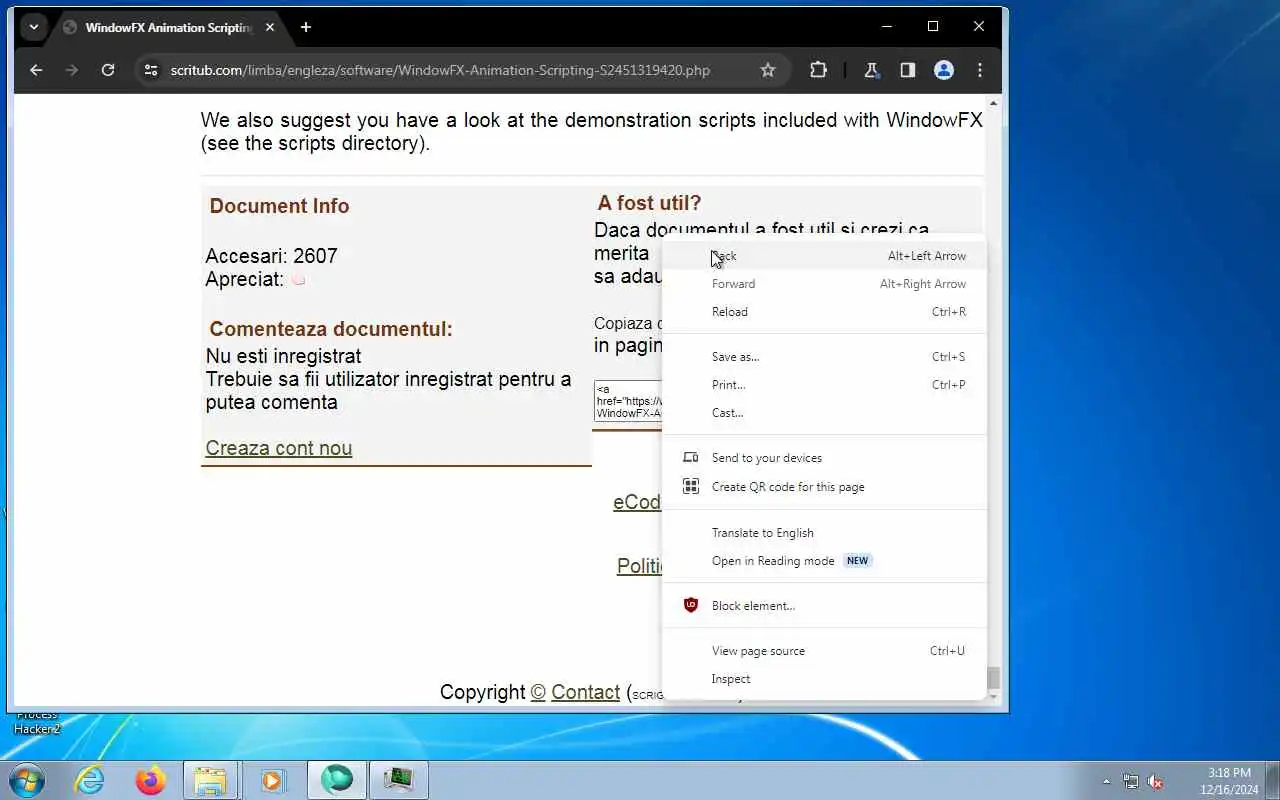Click the browser back arrow button
This screenshot has height=800, width=1280.
point(36,70)
